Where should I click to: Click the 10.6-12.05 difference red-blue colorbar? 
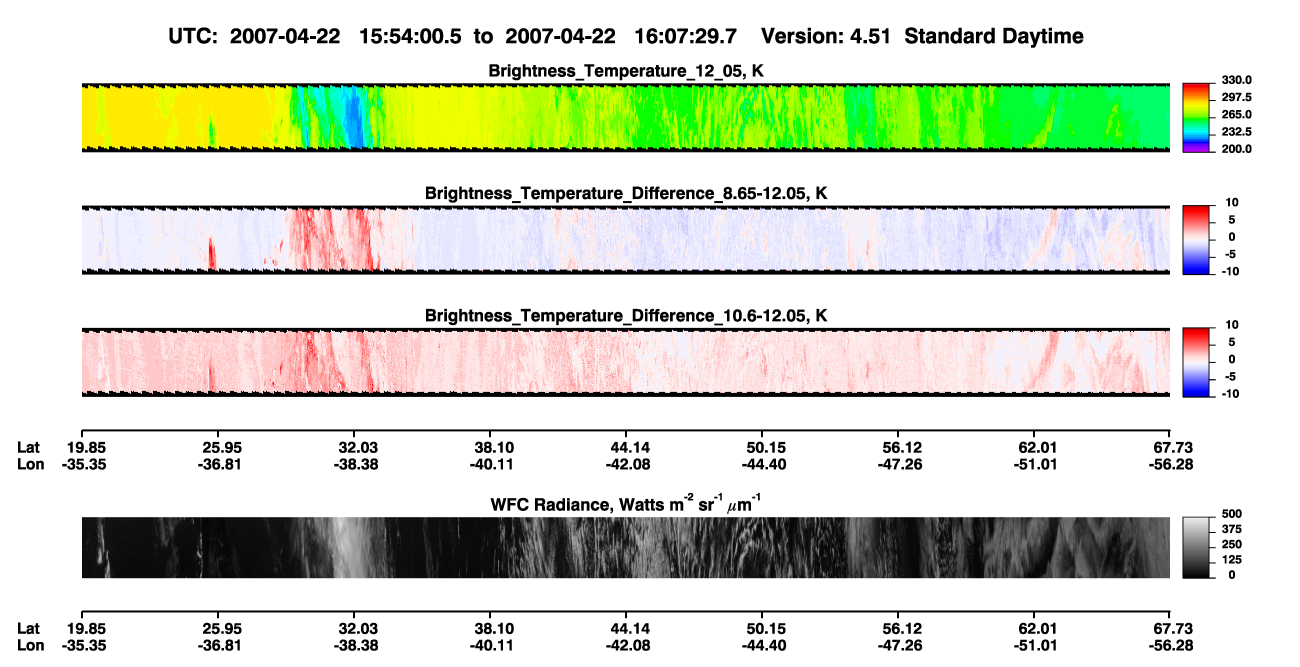[x=1196, y=361]
